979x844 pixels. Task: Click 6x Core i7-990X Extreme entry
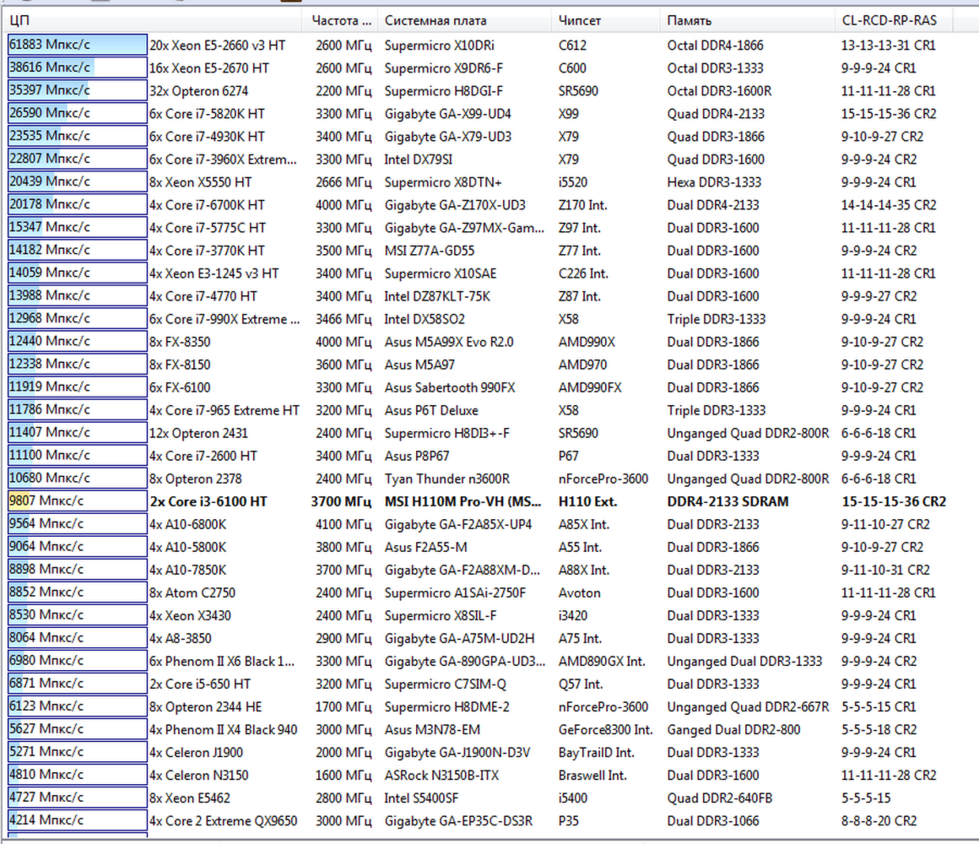pos(224,319)
